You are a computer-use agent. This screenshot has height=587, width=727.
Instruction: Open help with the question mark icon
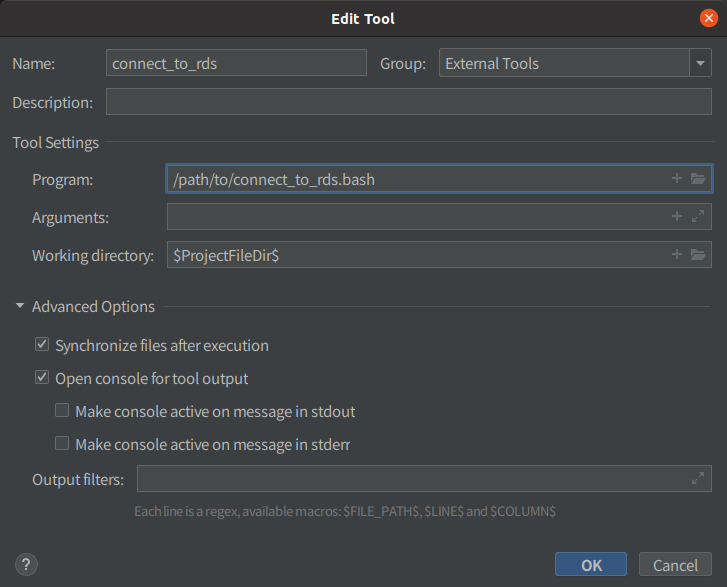[x=27, y=564]
